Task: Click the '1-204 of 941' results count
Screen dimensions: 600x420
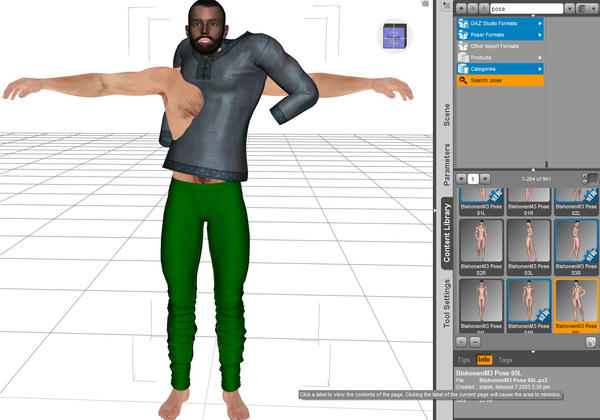Action: click(x=536, y=179)
